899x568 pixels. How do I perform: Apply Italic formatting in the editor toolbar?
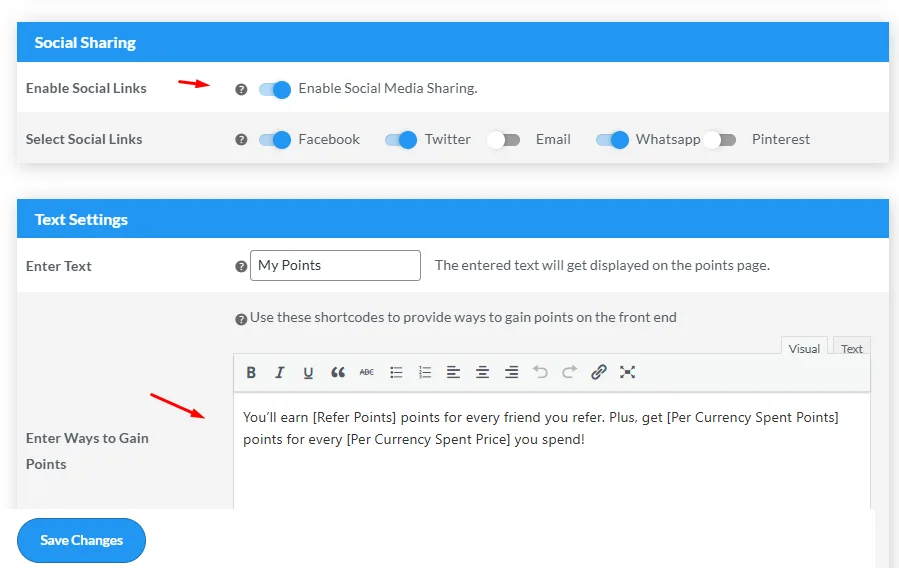tap(279, 373)
